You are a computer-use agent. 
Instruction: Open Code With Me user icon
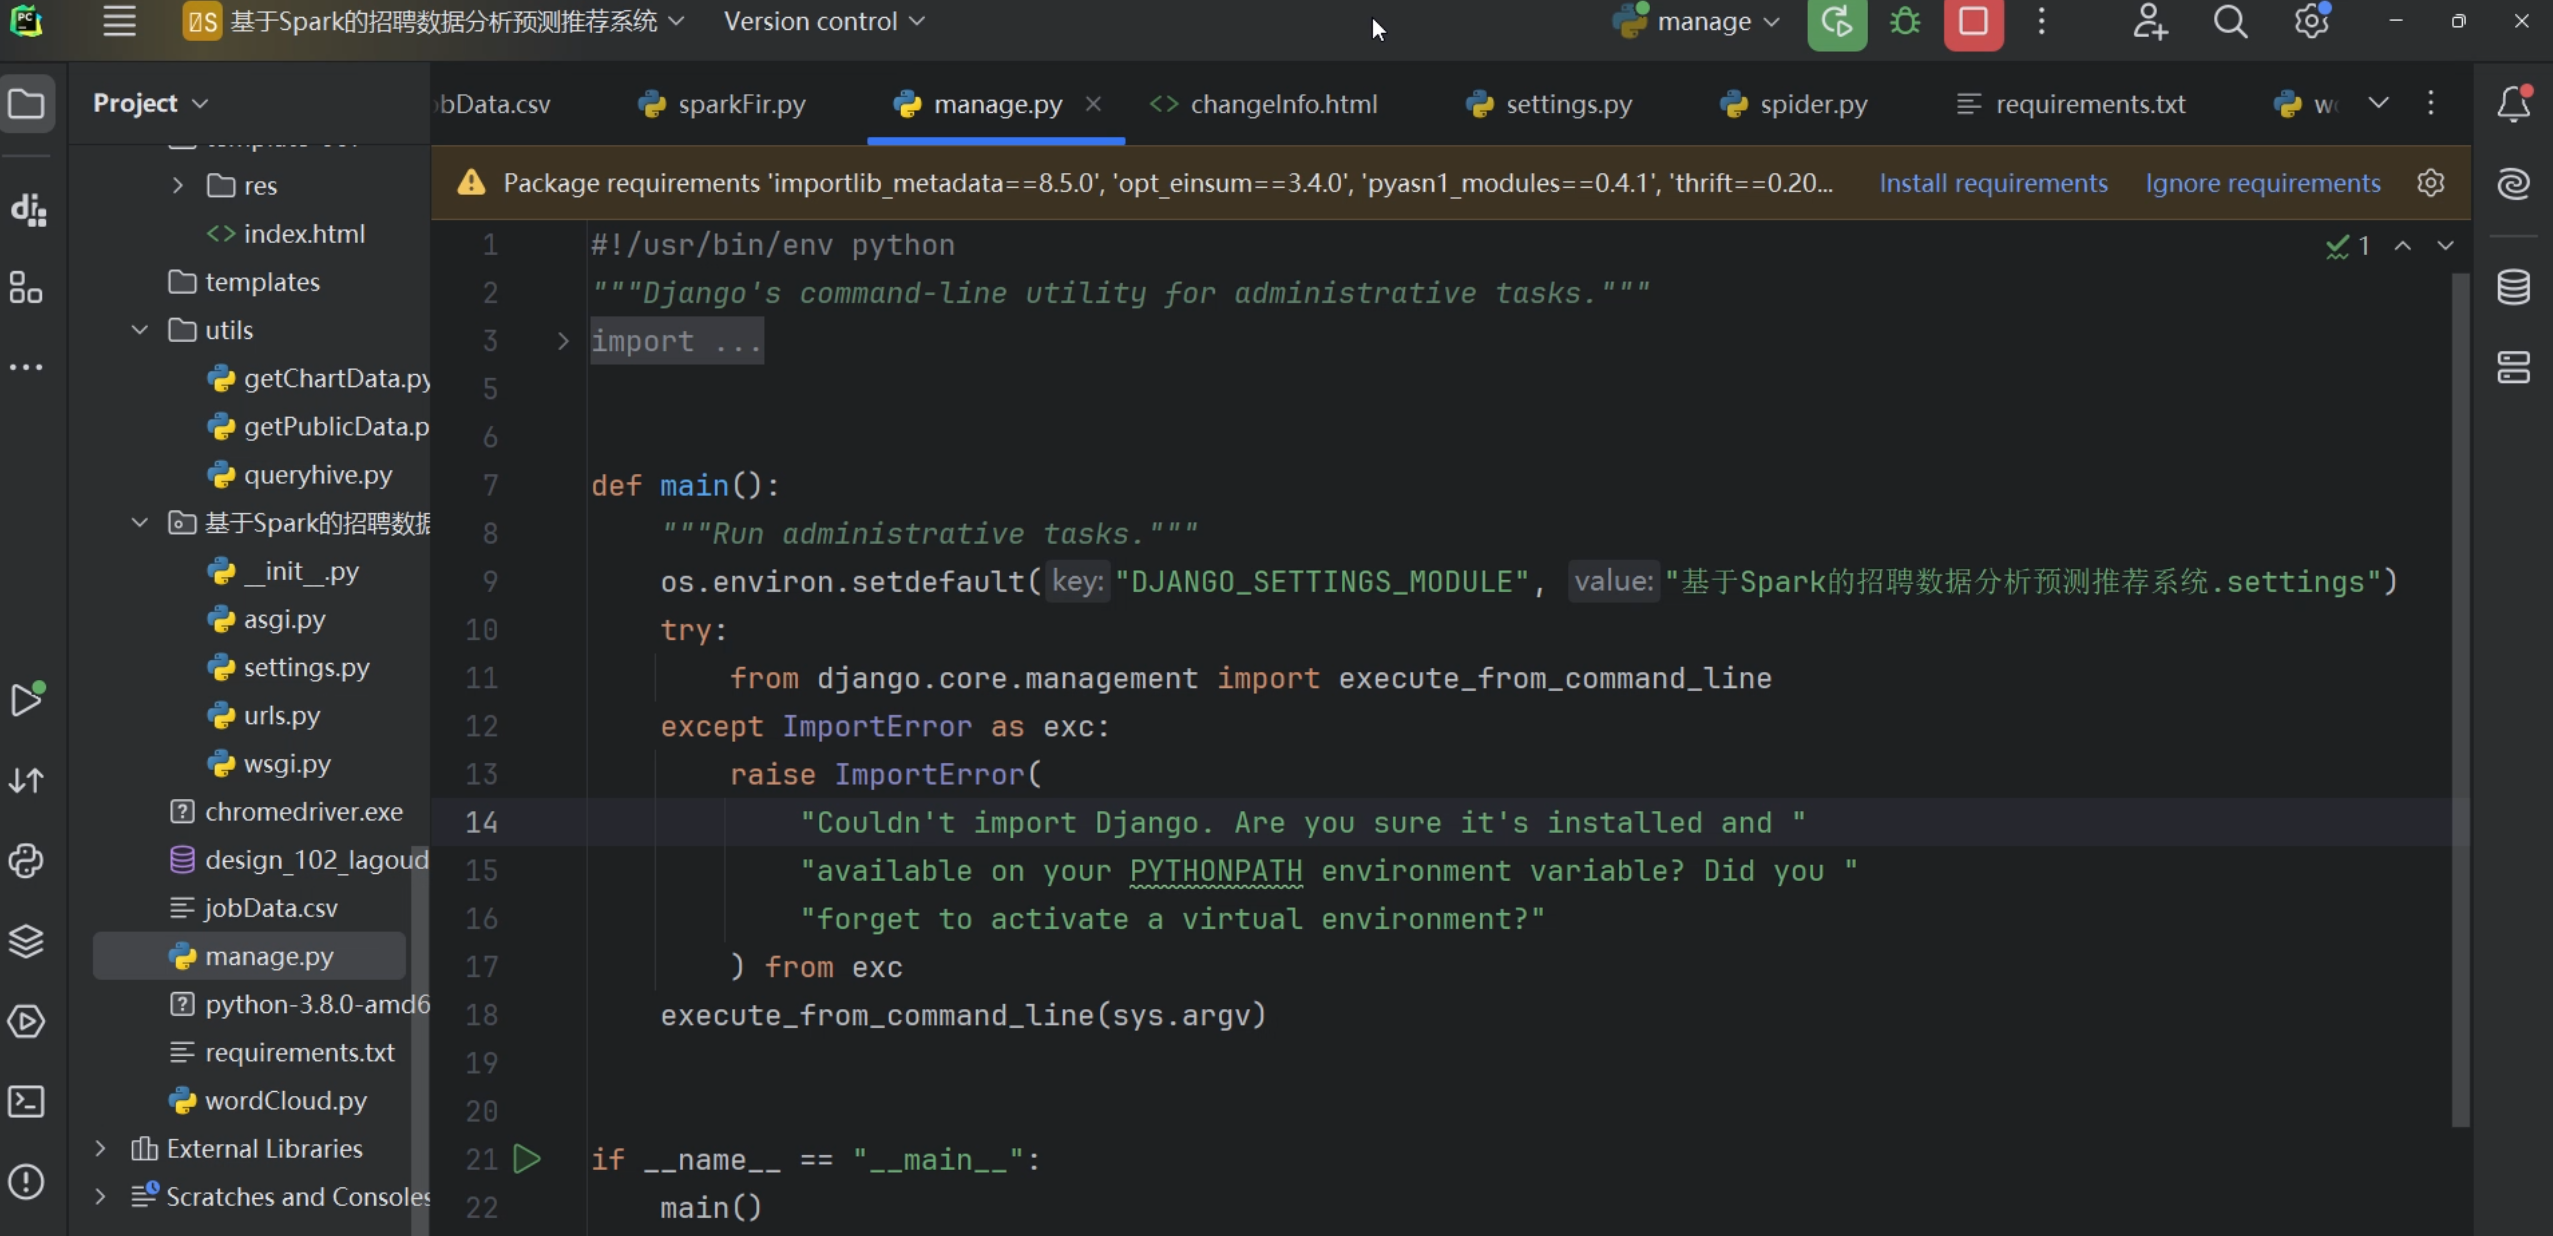click(x=2149, y=22)
